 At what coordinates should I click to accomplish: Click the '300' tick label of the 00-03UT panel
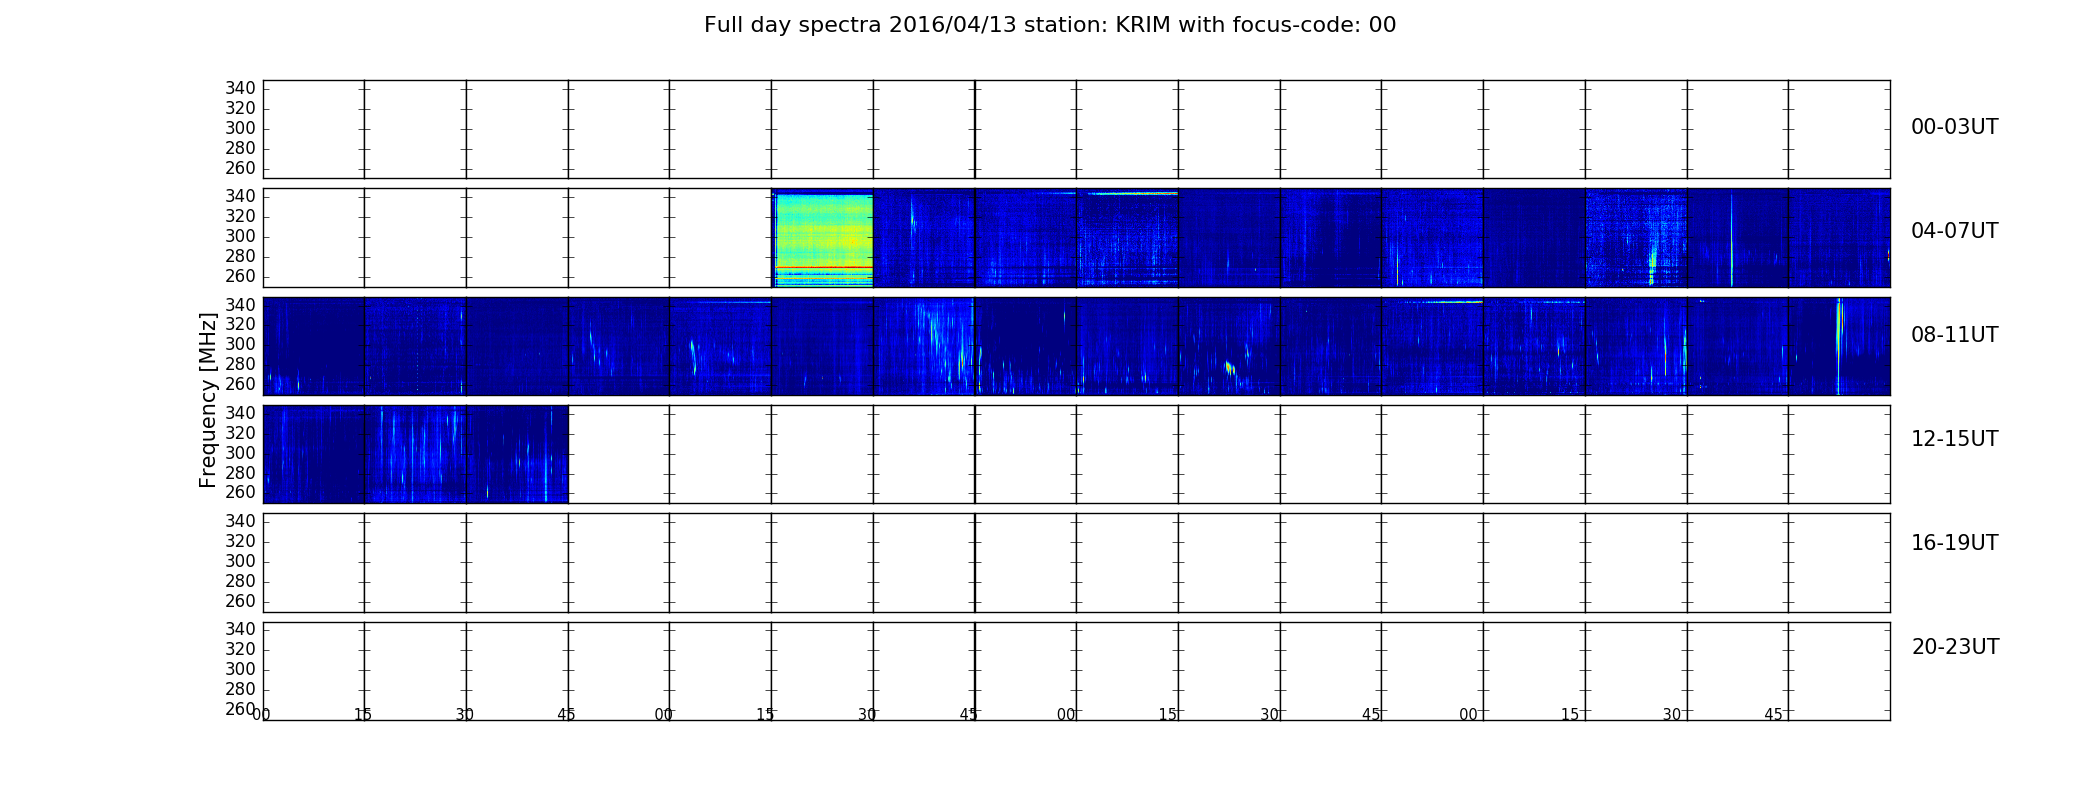240,128
